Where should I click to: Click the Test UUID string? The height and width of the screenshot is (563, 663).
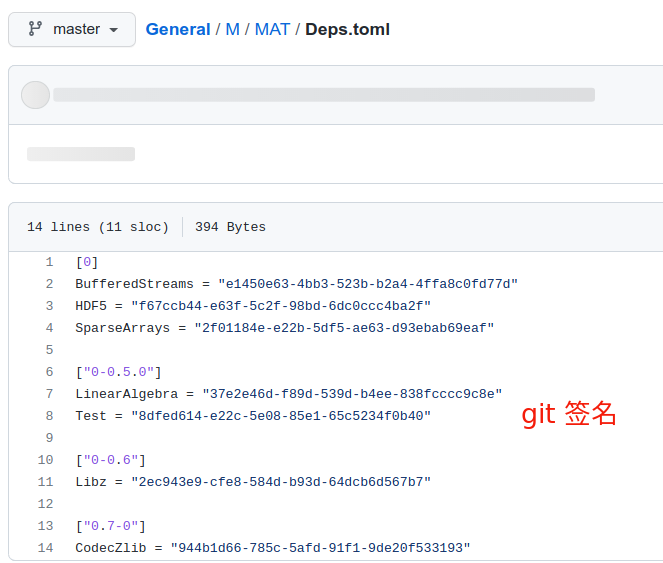pos(281,416)
